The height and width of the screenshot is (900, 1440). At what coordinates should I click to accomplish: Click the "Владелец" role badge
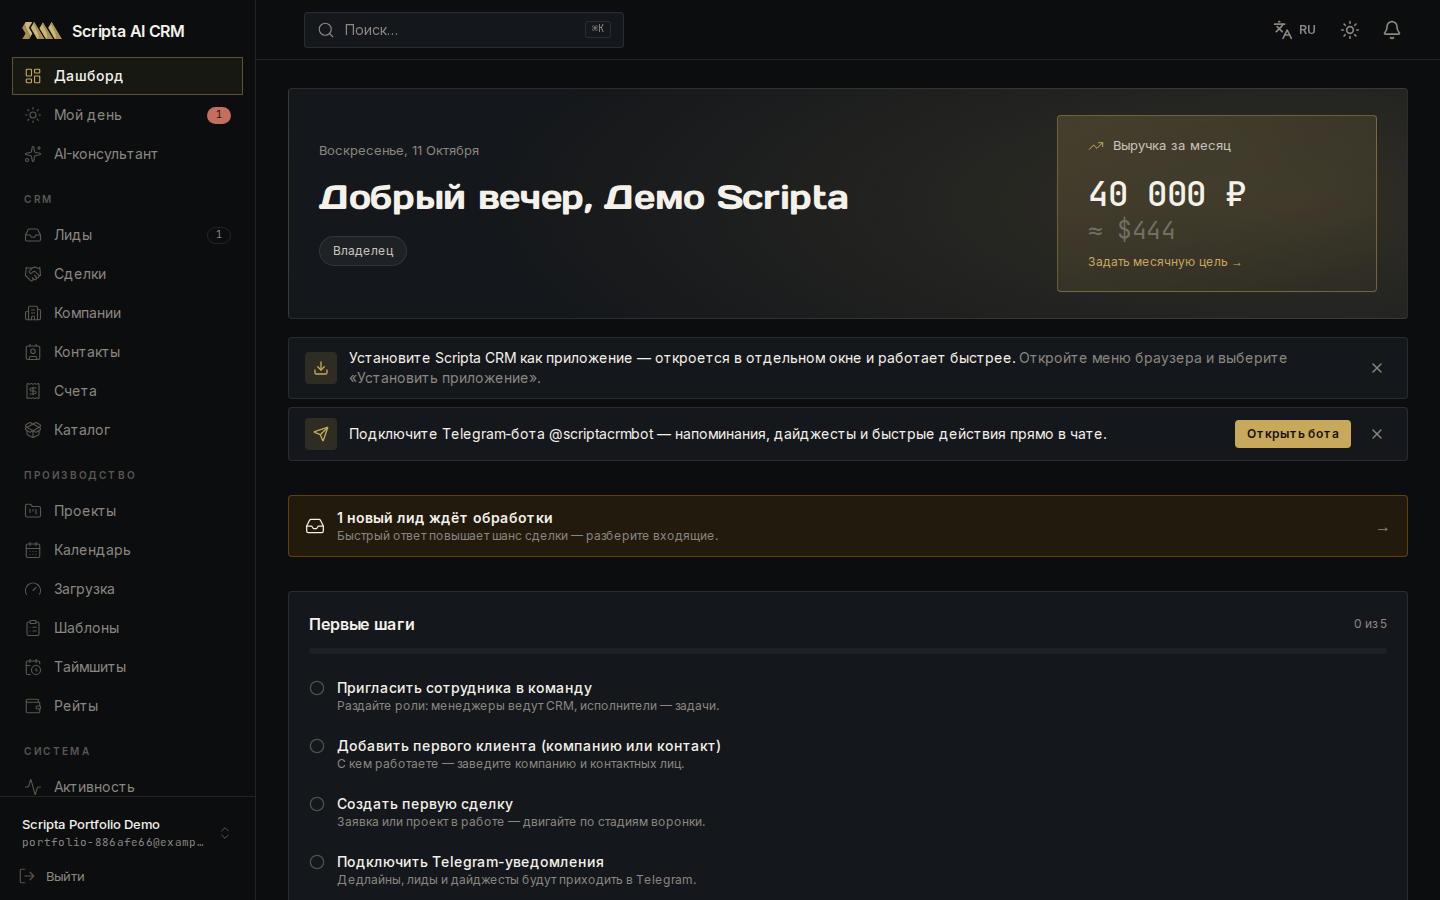[363, 251]
